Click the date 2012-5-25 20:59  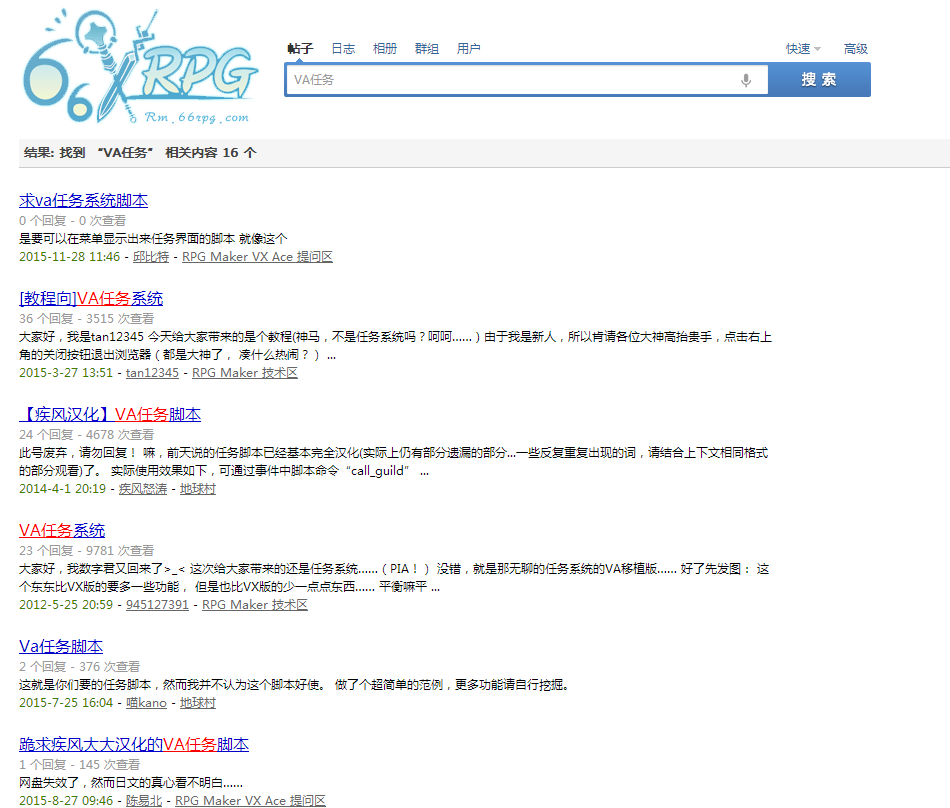click(x=66, y=605)
